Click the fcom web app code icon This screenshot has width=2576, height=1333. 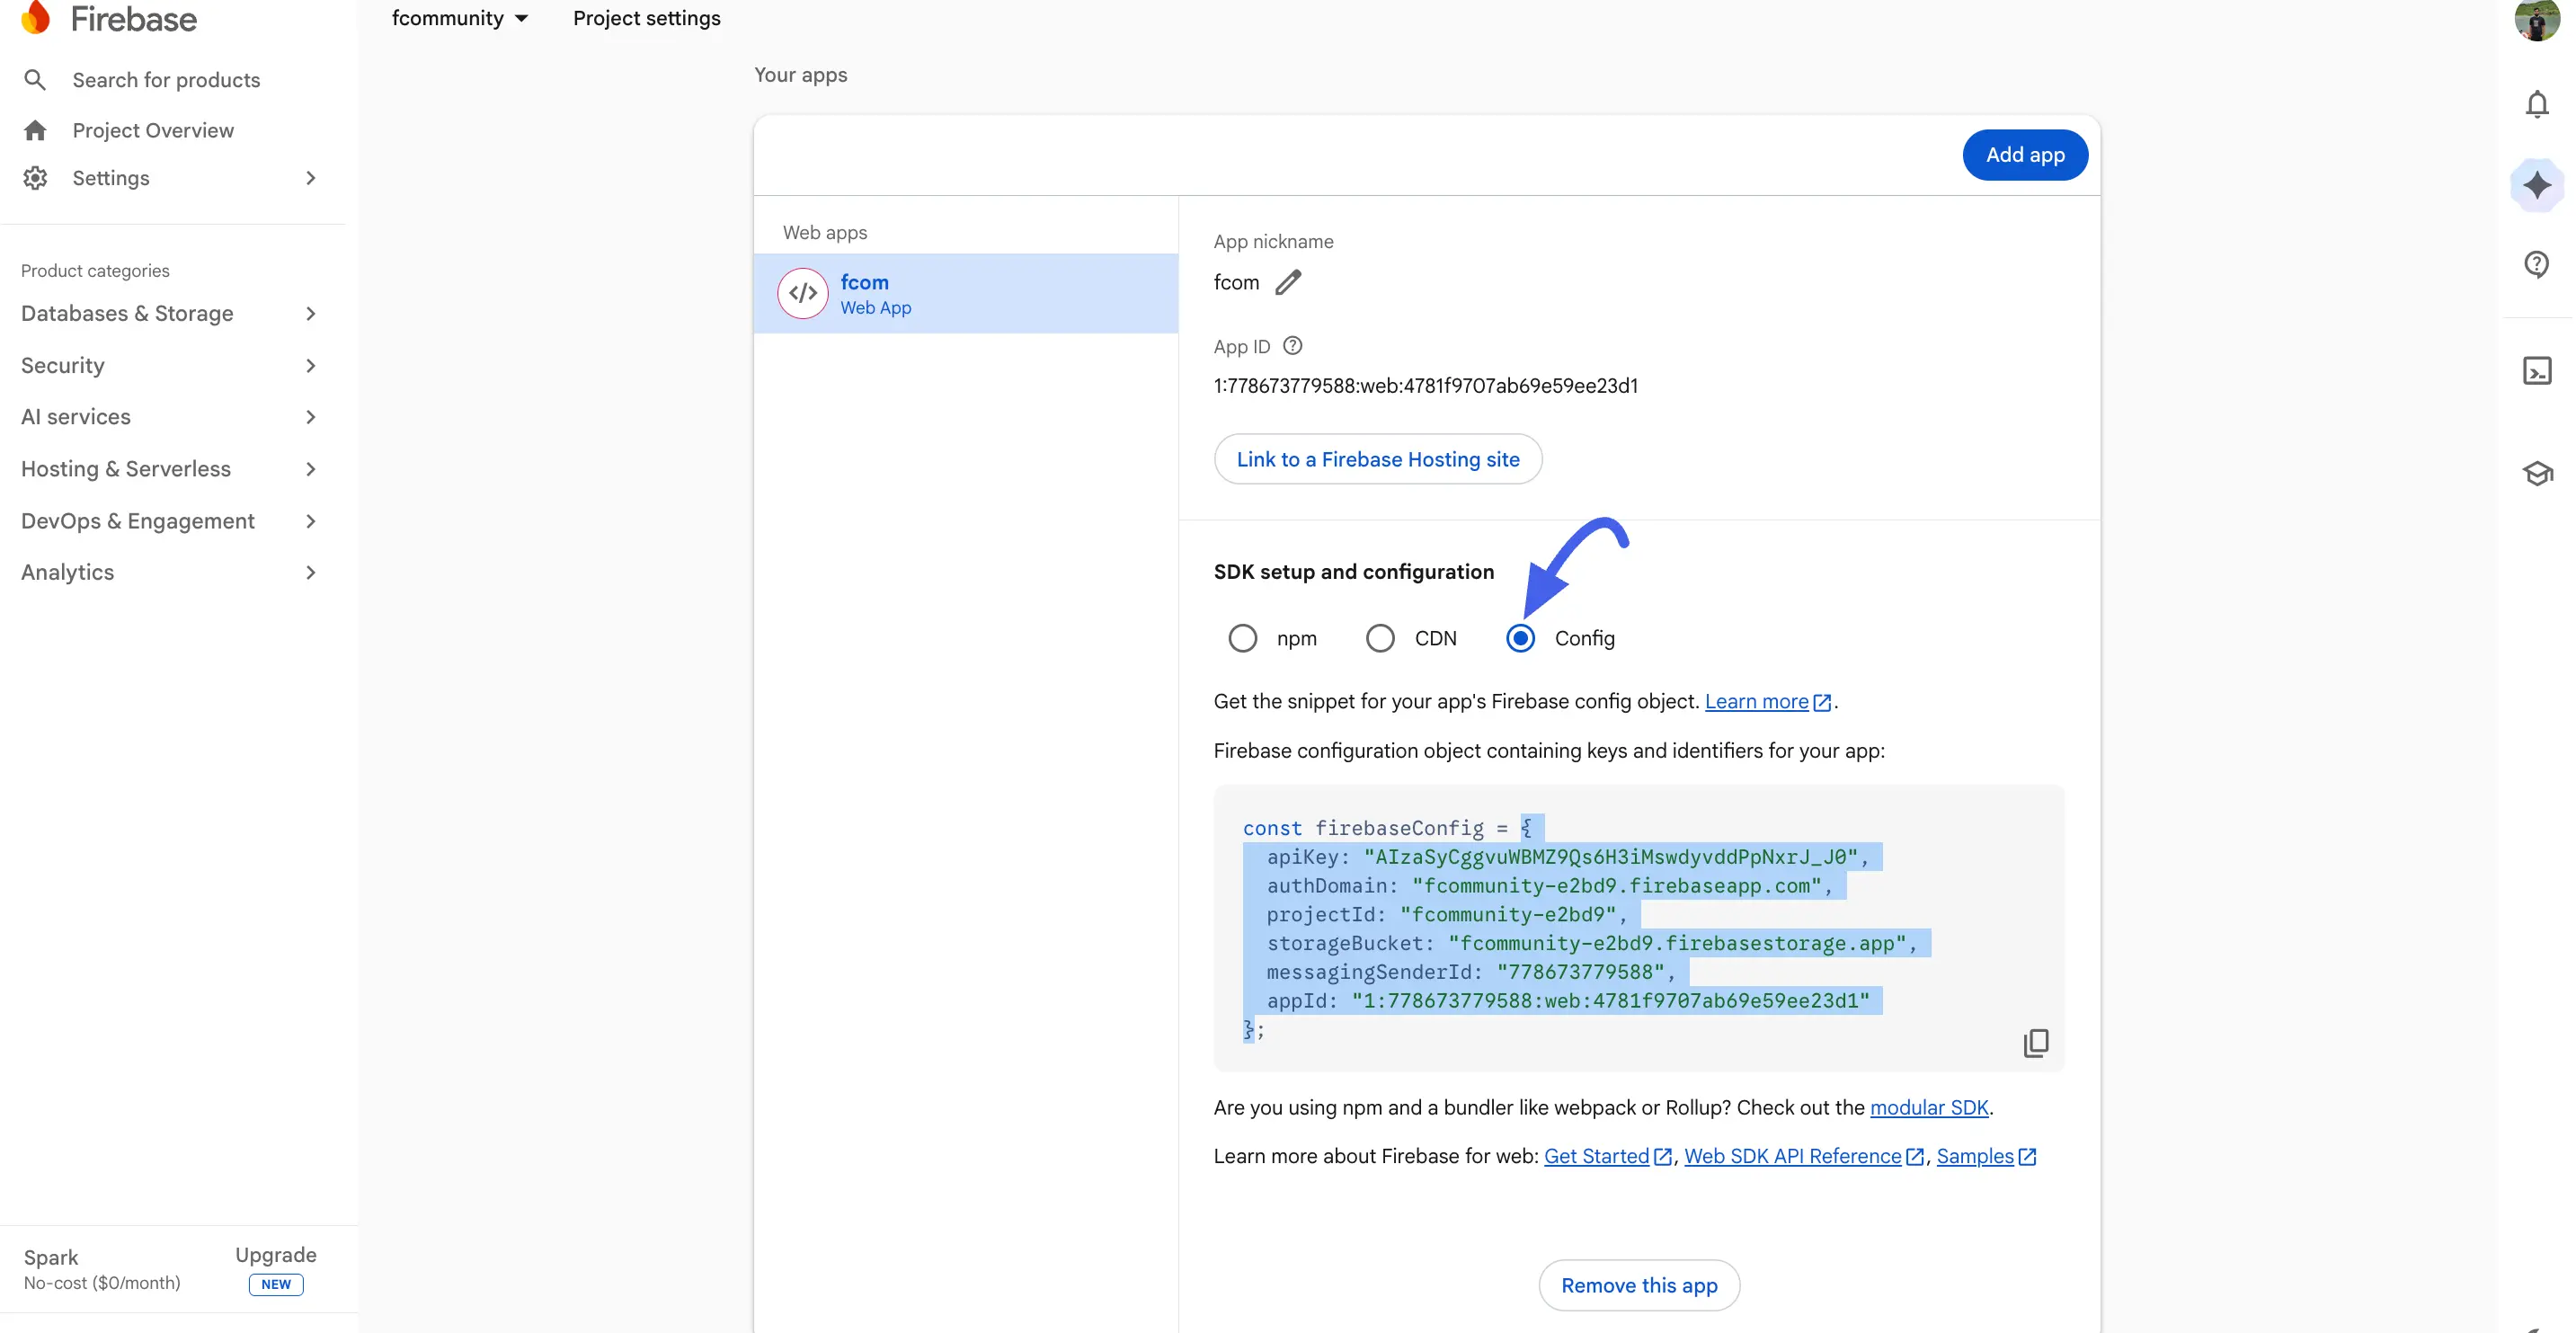[x=802, y=293]
